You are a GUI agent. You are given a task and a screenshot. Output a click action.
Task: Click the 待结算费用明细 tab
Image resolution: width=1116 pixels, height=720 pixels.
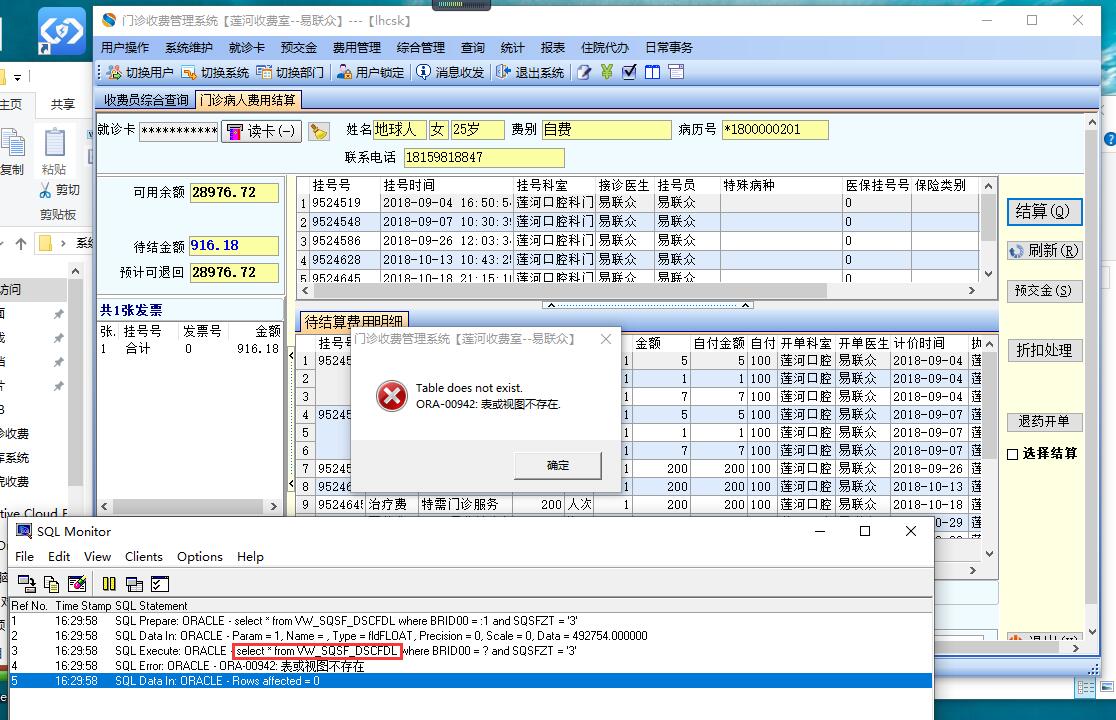coord(354,322)
